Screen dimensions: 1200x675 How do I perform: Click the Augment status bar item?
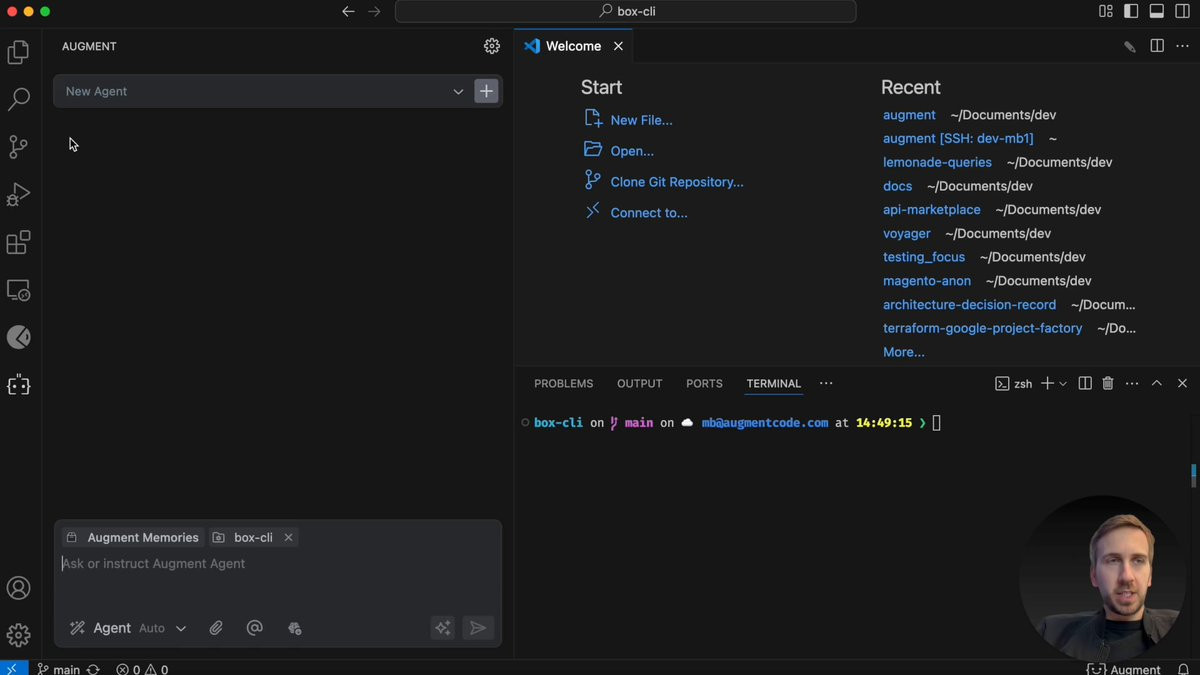pos(1124,669)
